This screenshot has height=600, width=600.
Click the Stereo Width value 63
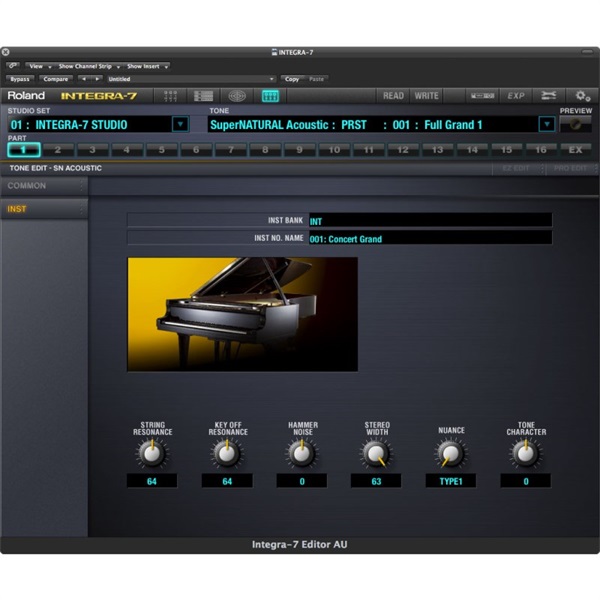[376, 481]
